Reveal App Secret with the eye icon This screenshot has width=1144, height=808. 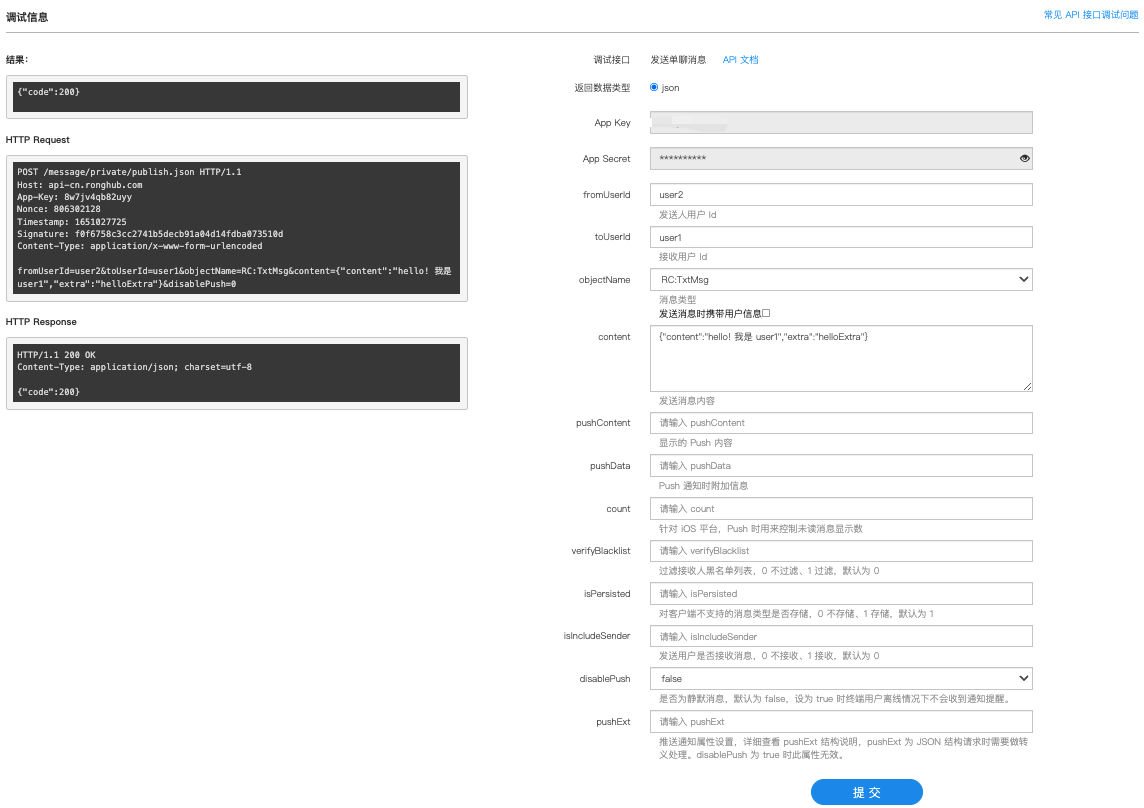[x=1024, y=159]
